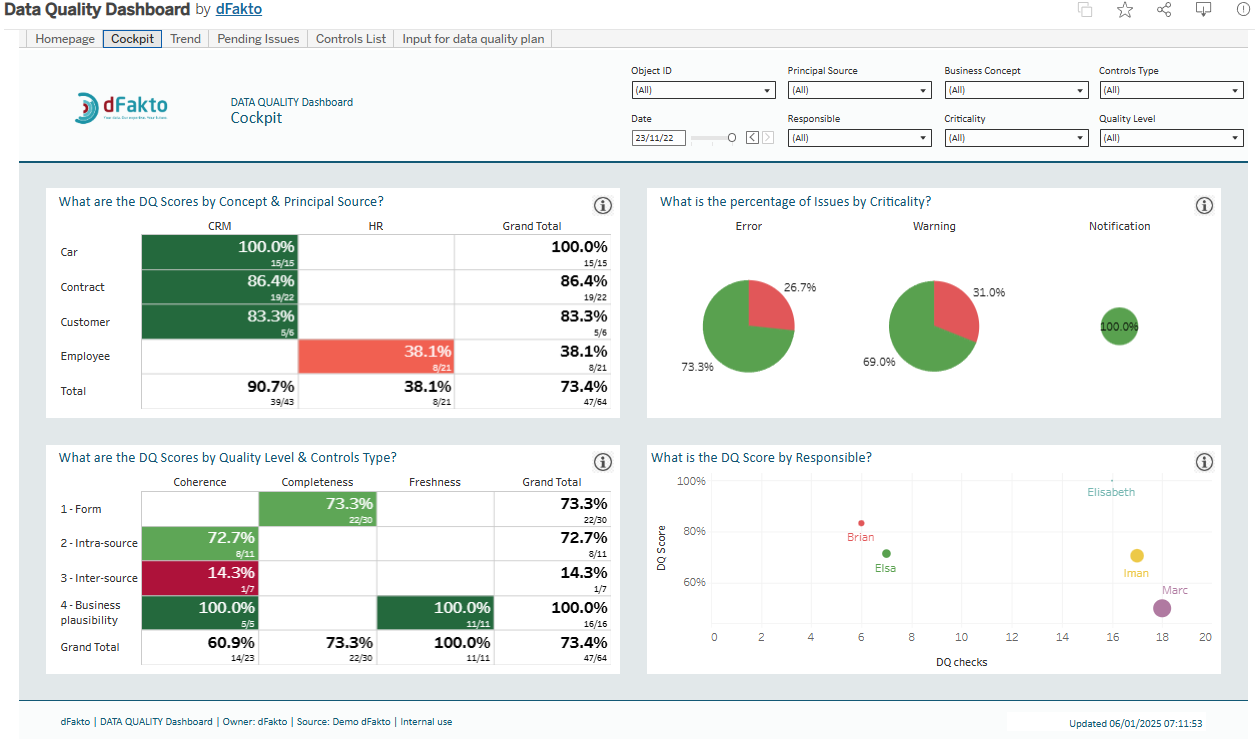Click the Car CRM 100.0% cell
The height and width of the screenshot is (739, 1255).
(219, 252)
